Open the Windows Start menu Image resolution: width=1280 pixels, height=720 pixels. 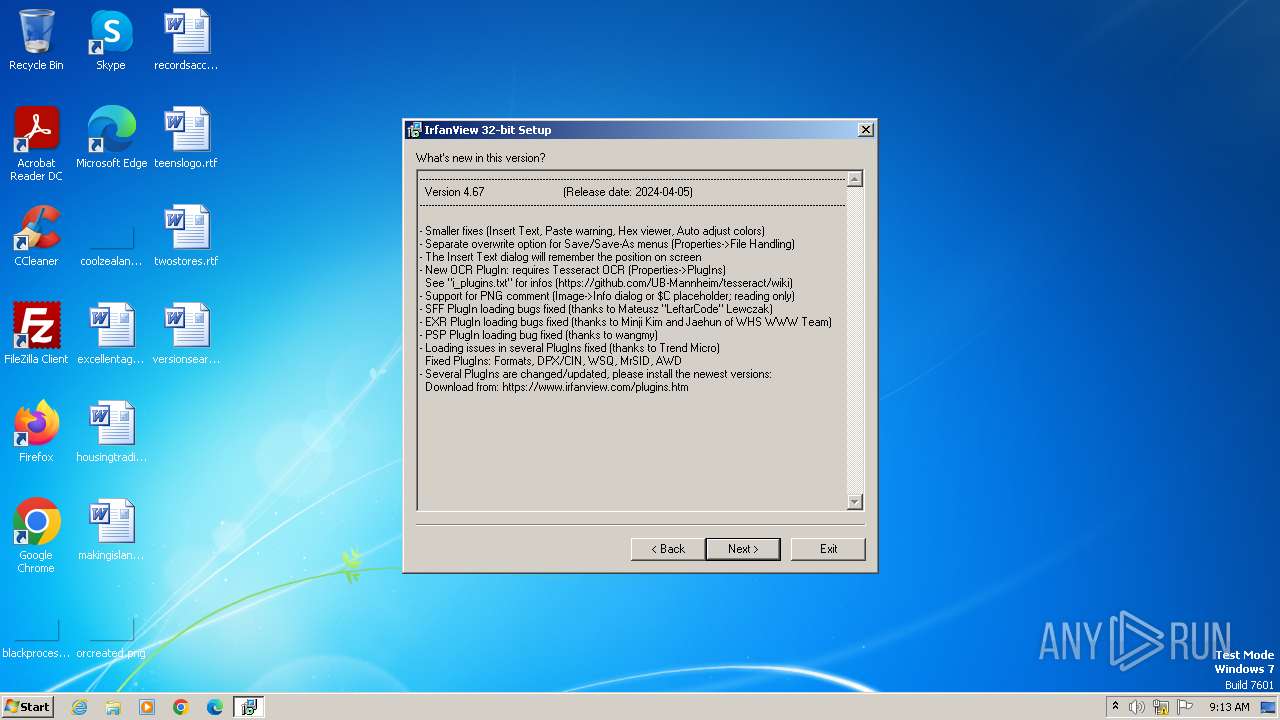coord(27,706)
